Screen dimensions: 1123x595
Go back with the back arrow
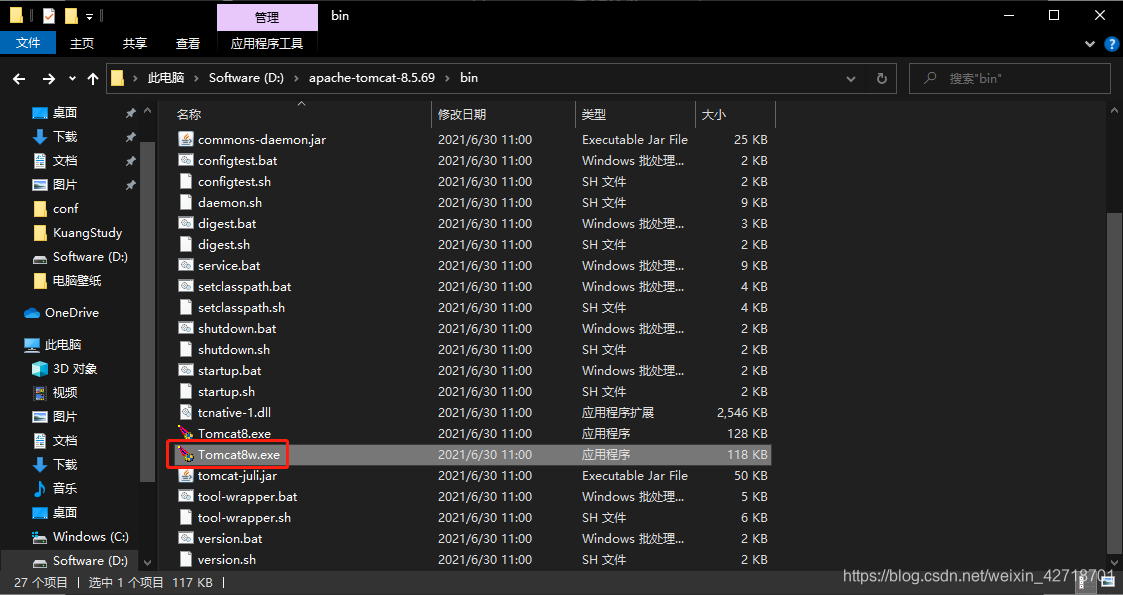tap(19, 79)
